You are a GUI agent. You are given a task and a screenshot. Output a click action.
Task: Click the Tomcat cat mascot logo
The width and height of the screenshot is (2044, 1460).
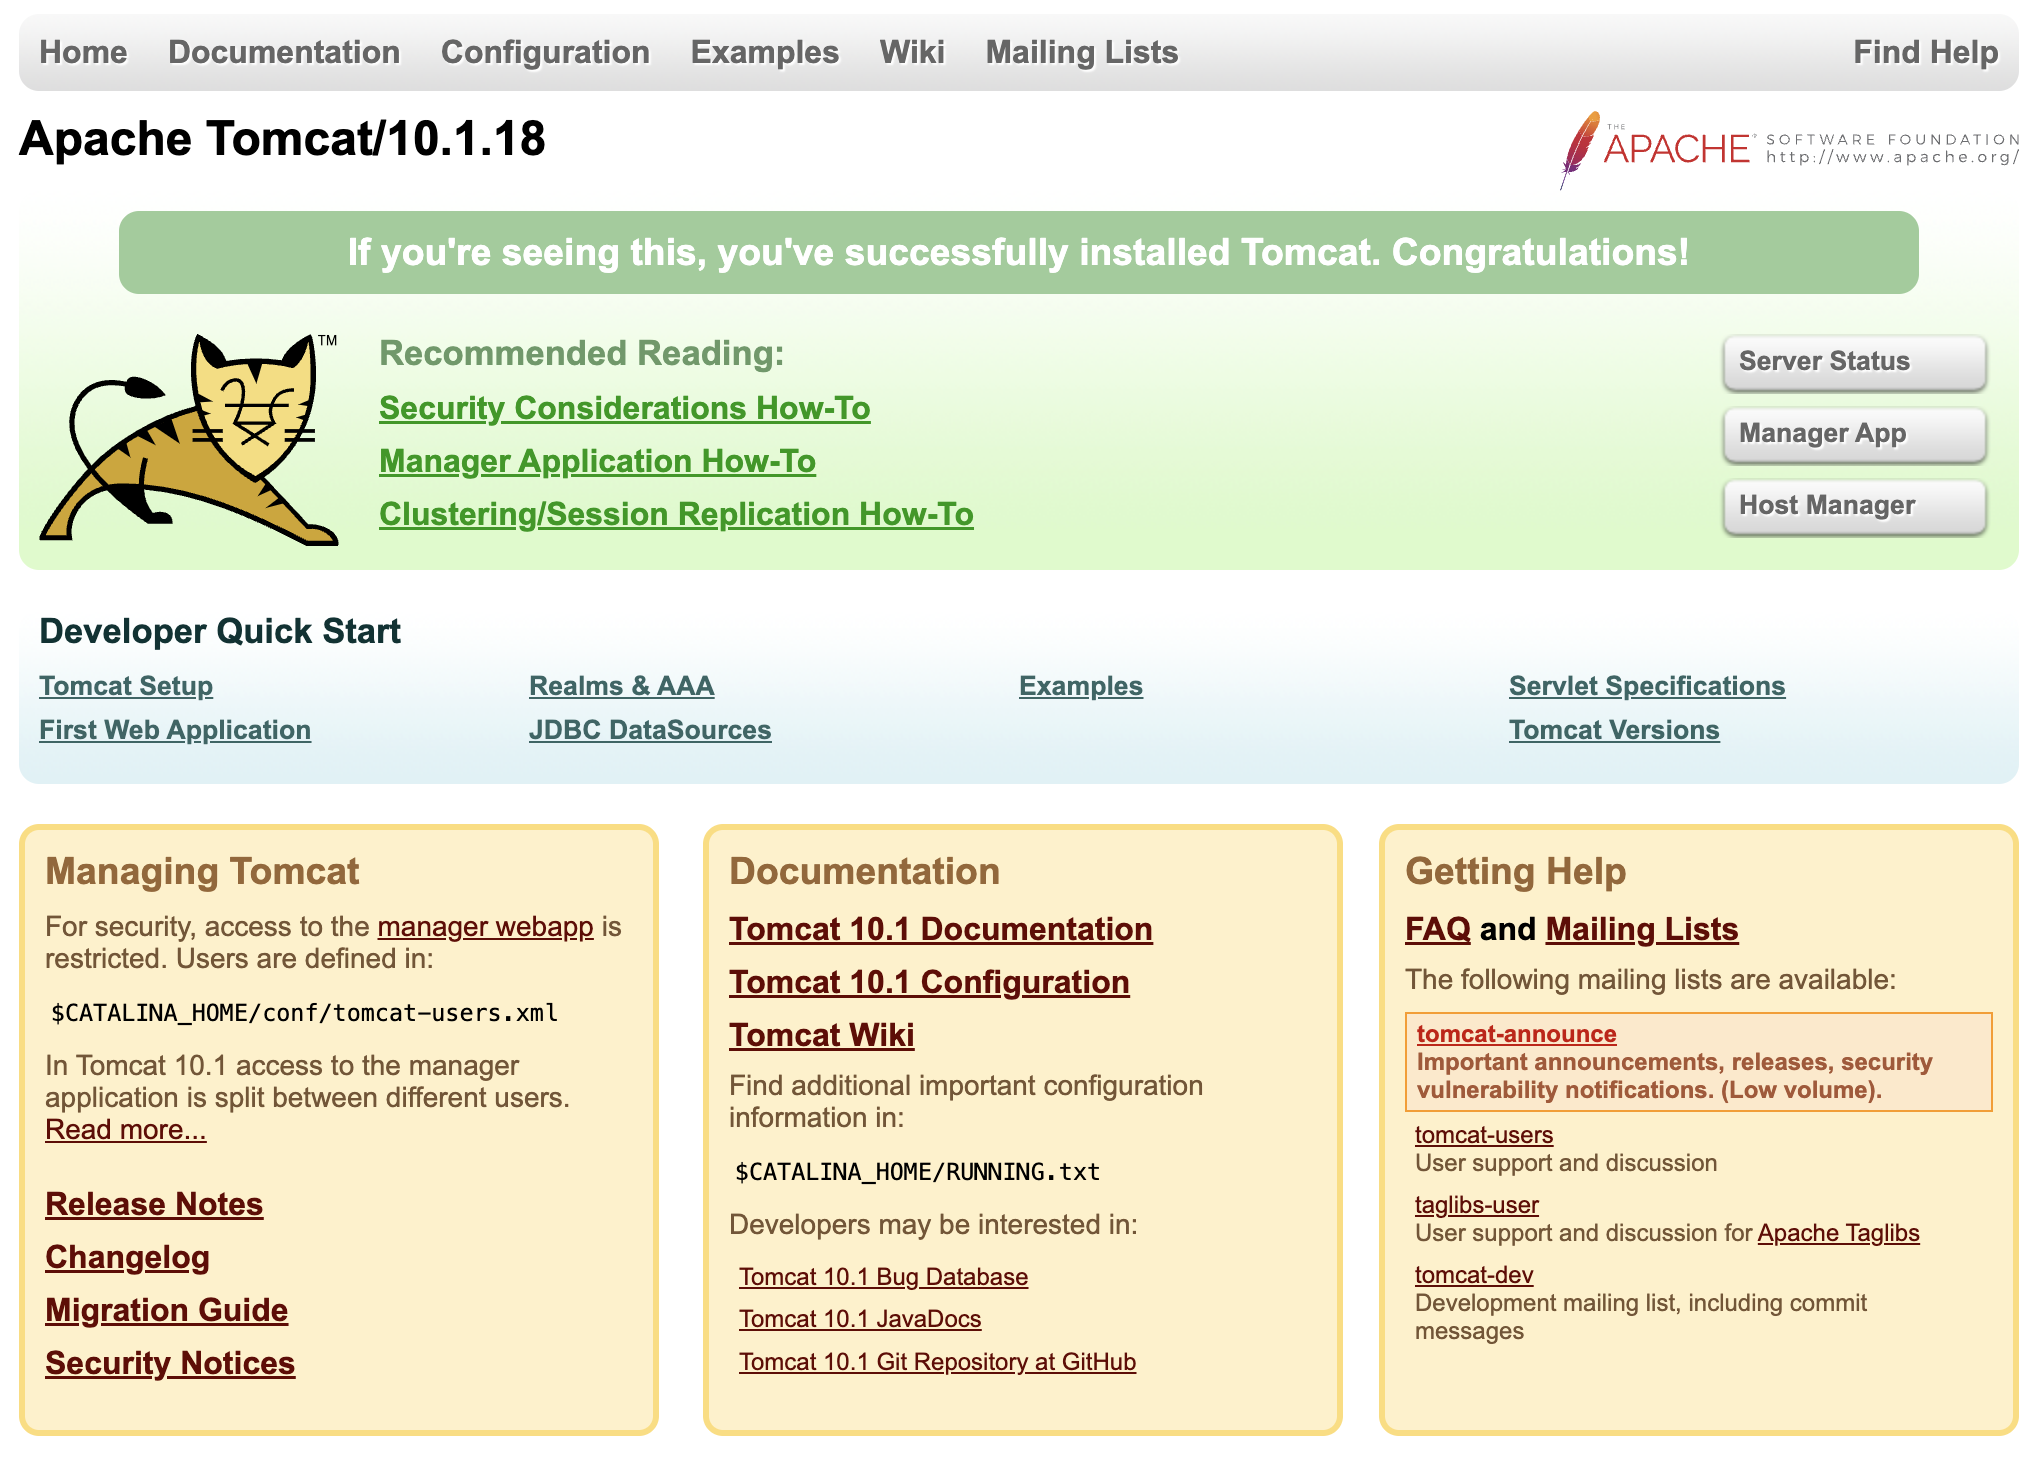click(x=190, y=440)
